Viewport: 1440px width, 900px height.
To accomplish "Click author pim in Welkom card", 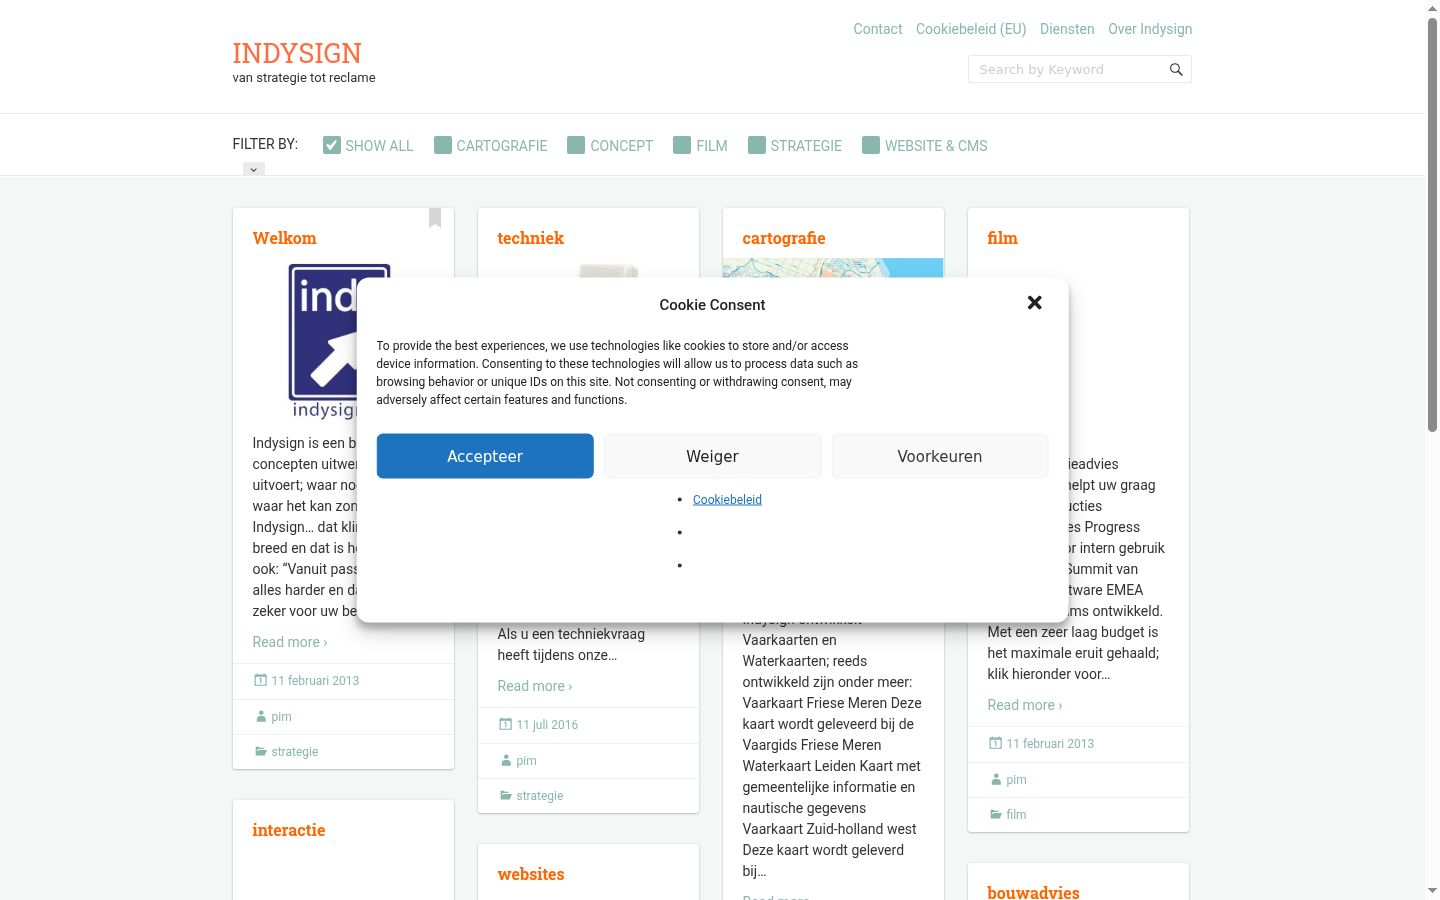I will coord(282,717).
